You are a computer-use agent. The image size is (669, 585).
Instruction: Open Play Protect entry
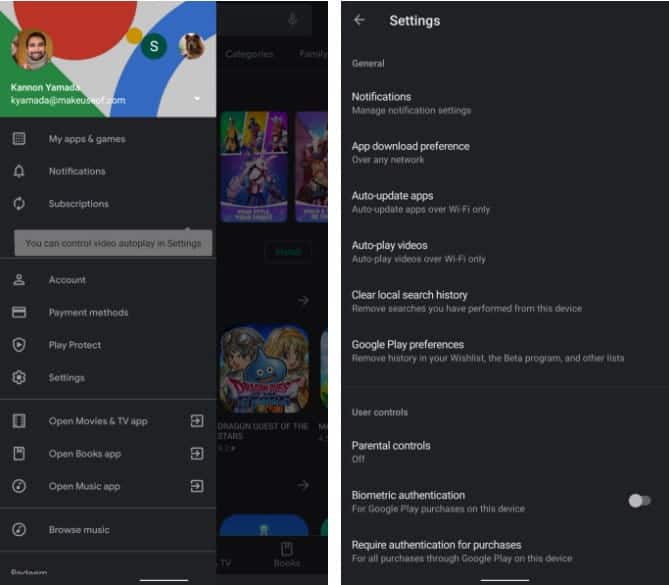click(108, 345)
